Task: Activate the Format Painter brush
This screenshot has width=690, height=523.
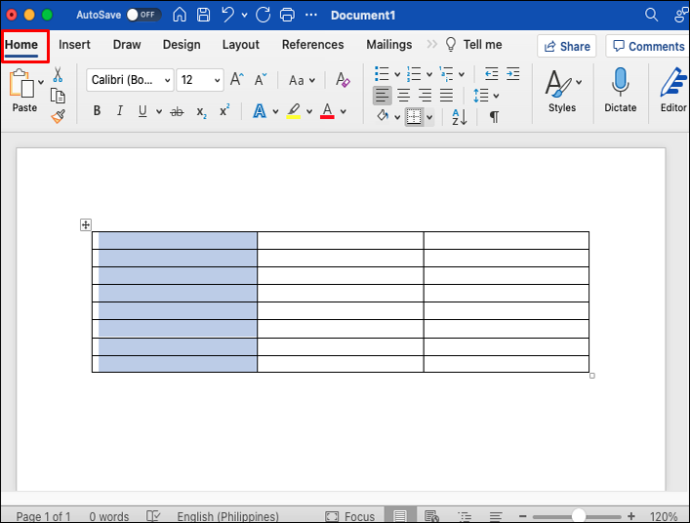Action: point(58,116)
